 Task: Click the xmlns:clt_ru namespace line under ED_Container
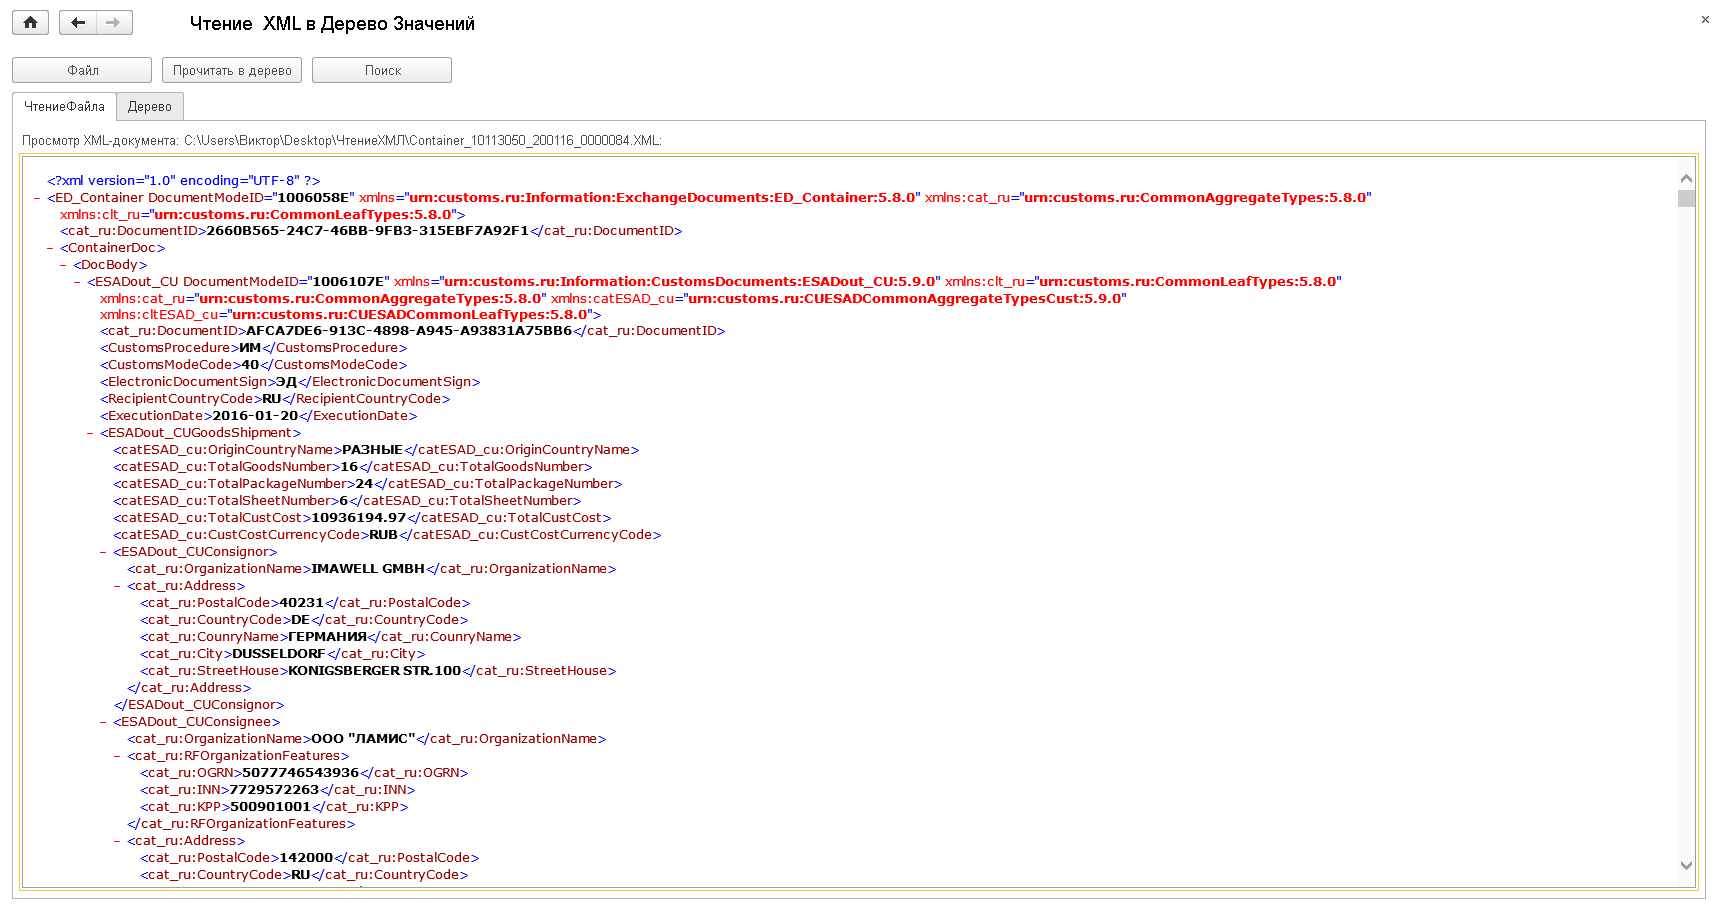coord(262,215)
